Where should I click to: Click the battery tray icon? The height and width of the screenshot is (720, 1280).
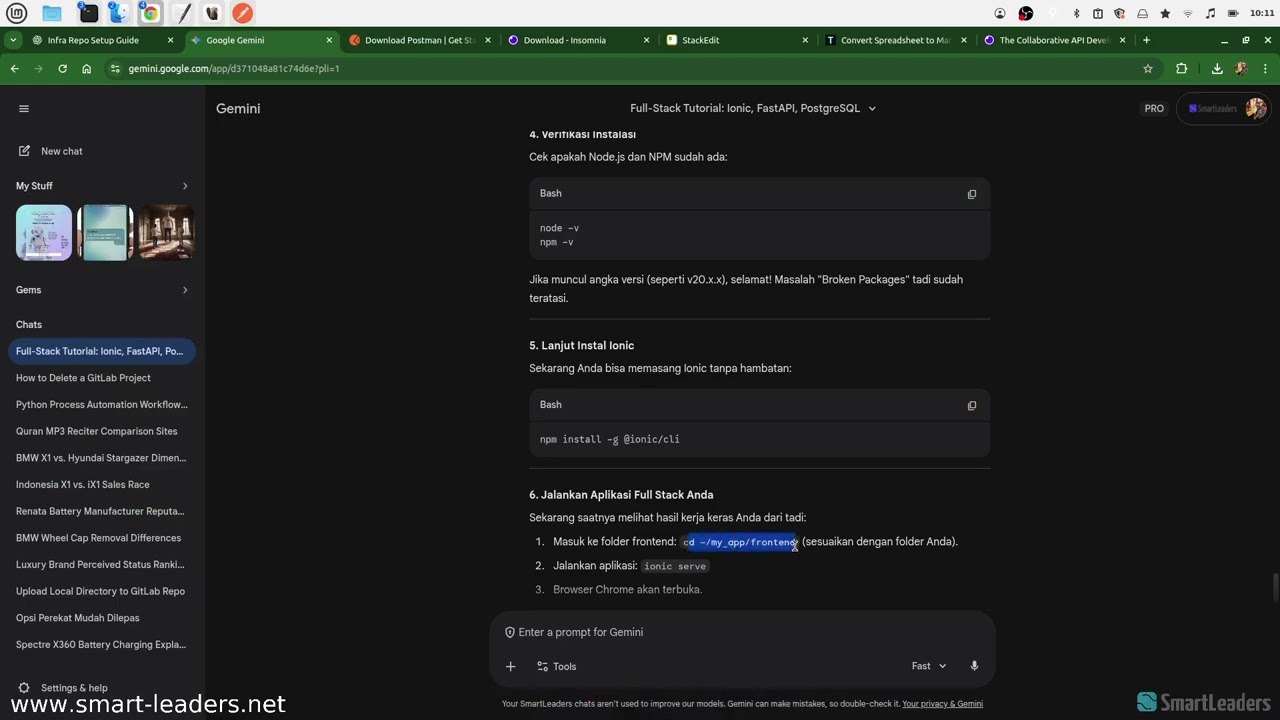[x=1233, y=13]
